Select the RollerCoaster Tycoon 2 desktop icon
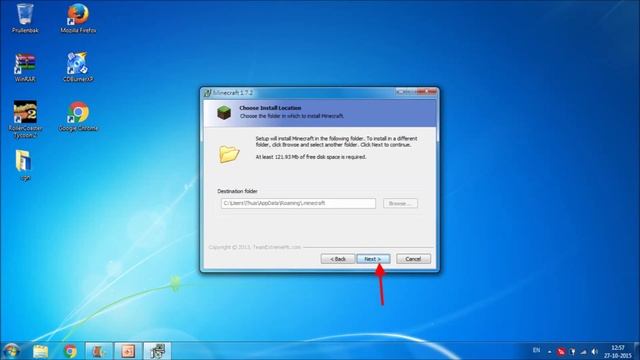 (x=25, y=119)
